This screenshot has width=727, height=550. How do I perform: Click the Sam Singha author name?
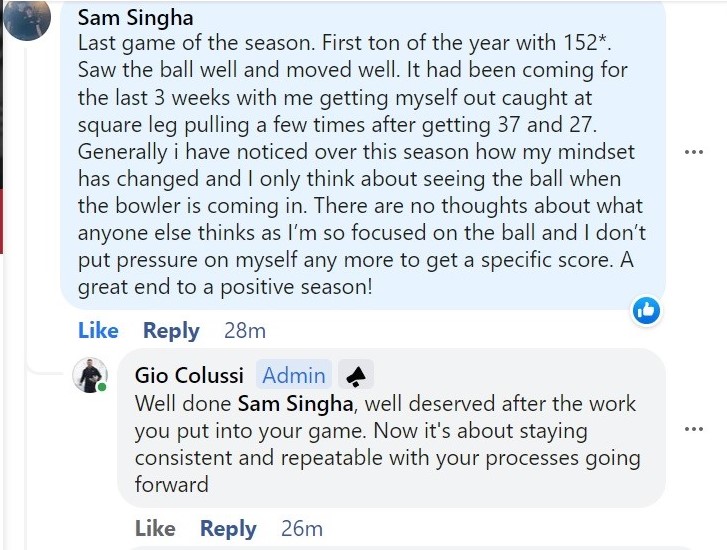pos(136,18)
